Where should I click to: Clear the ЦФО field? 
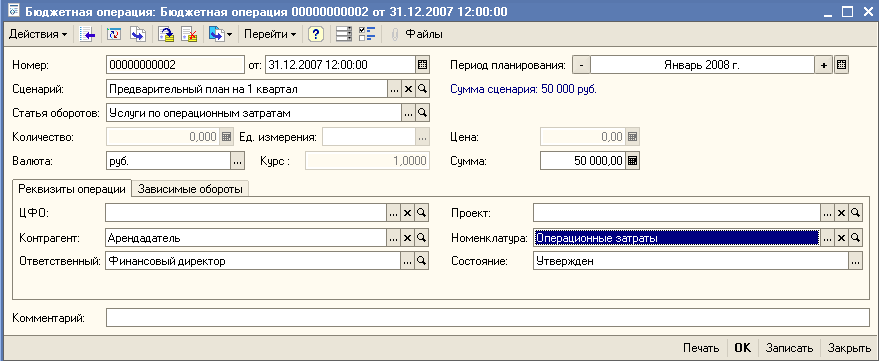409,213
